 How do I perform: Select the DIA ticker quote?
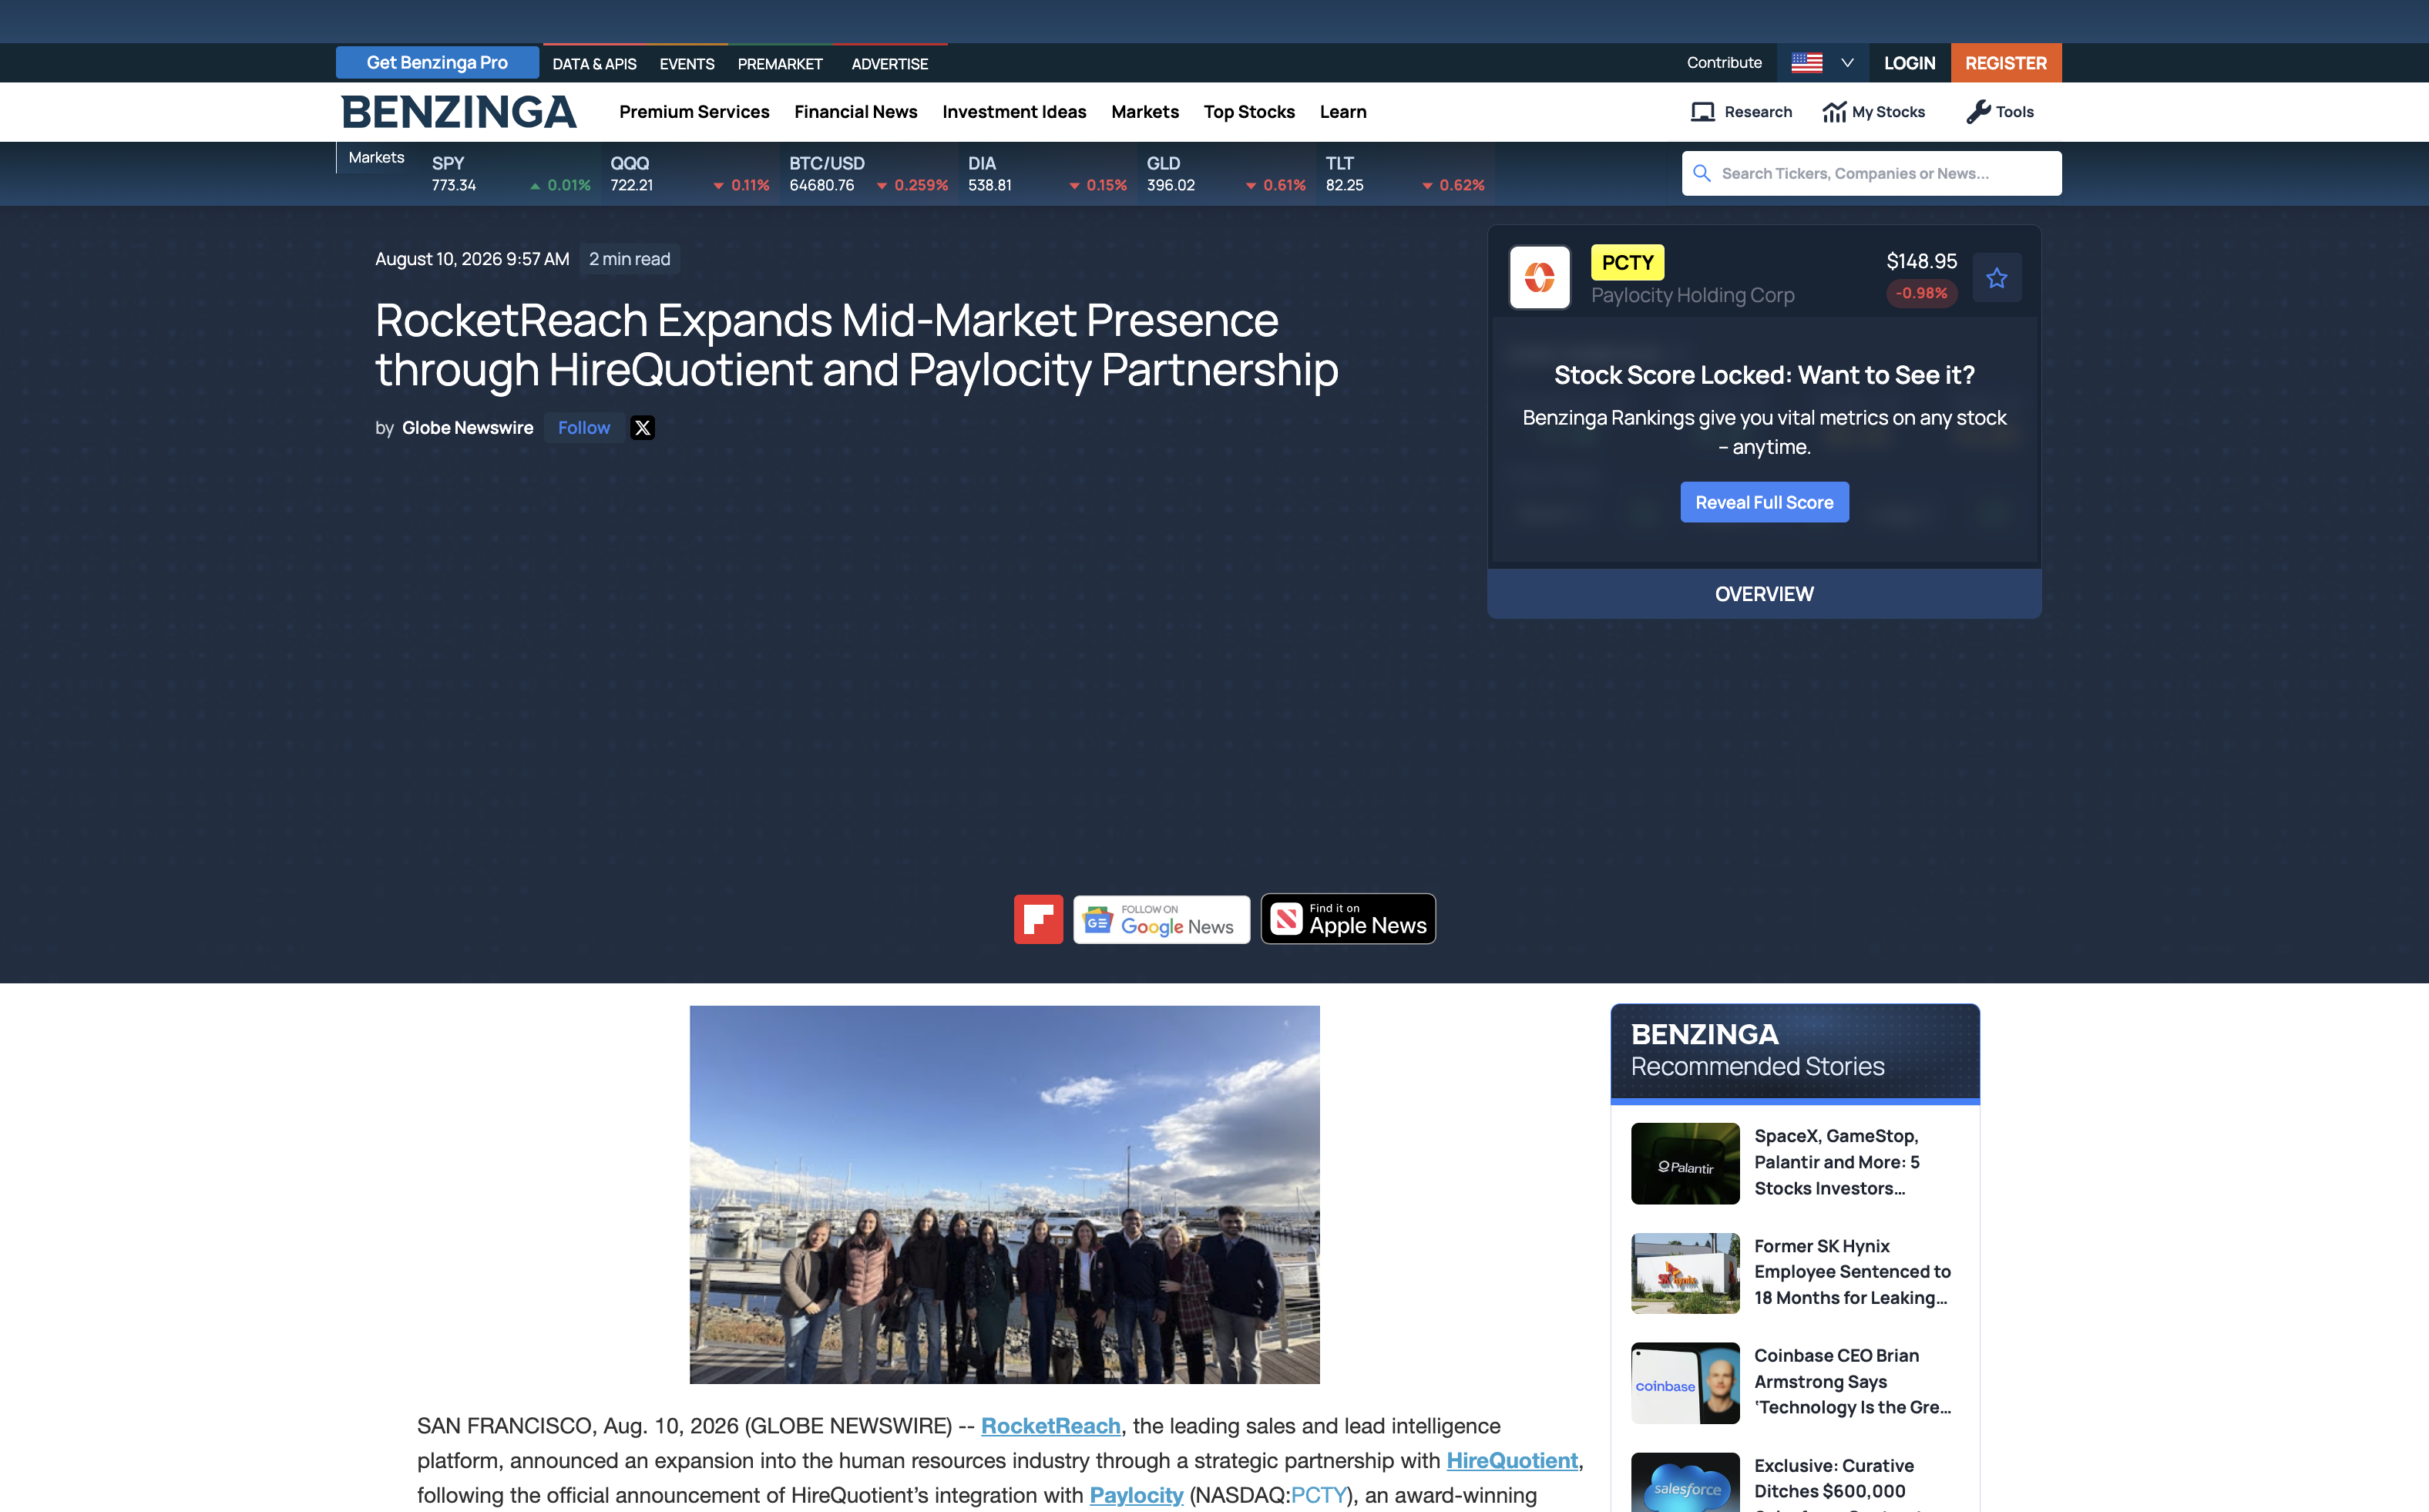[1048, 174]
